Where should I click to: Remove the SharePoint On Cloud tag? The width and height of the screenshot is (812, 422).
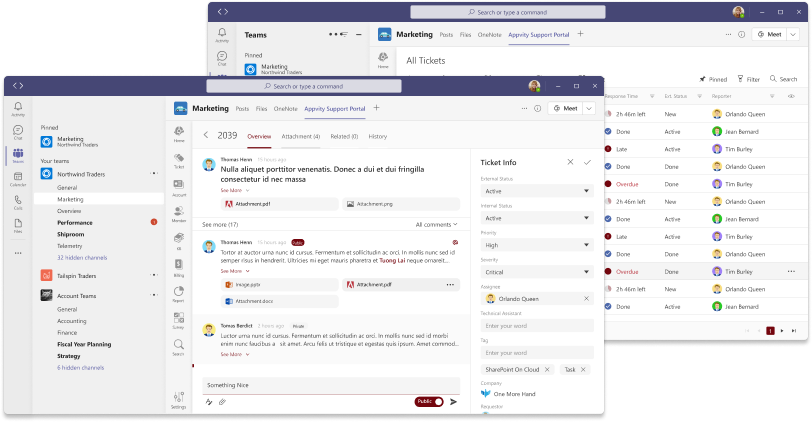point(547,369)
